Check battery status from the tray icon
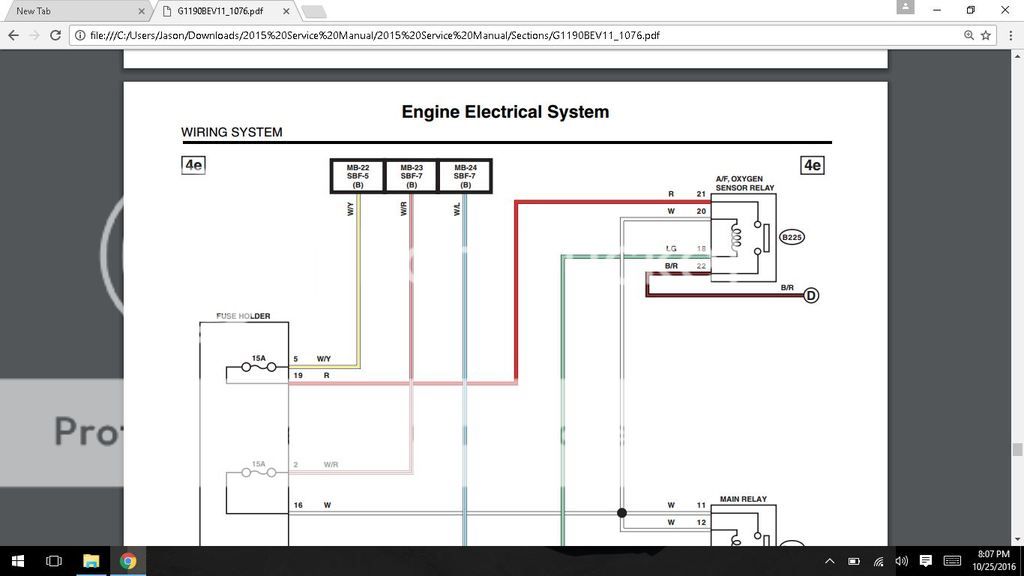1024x576 pixels. click(853, 560)
